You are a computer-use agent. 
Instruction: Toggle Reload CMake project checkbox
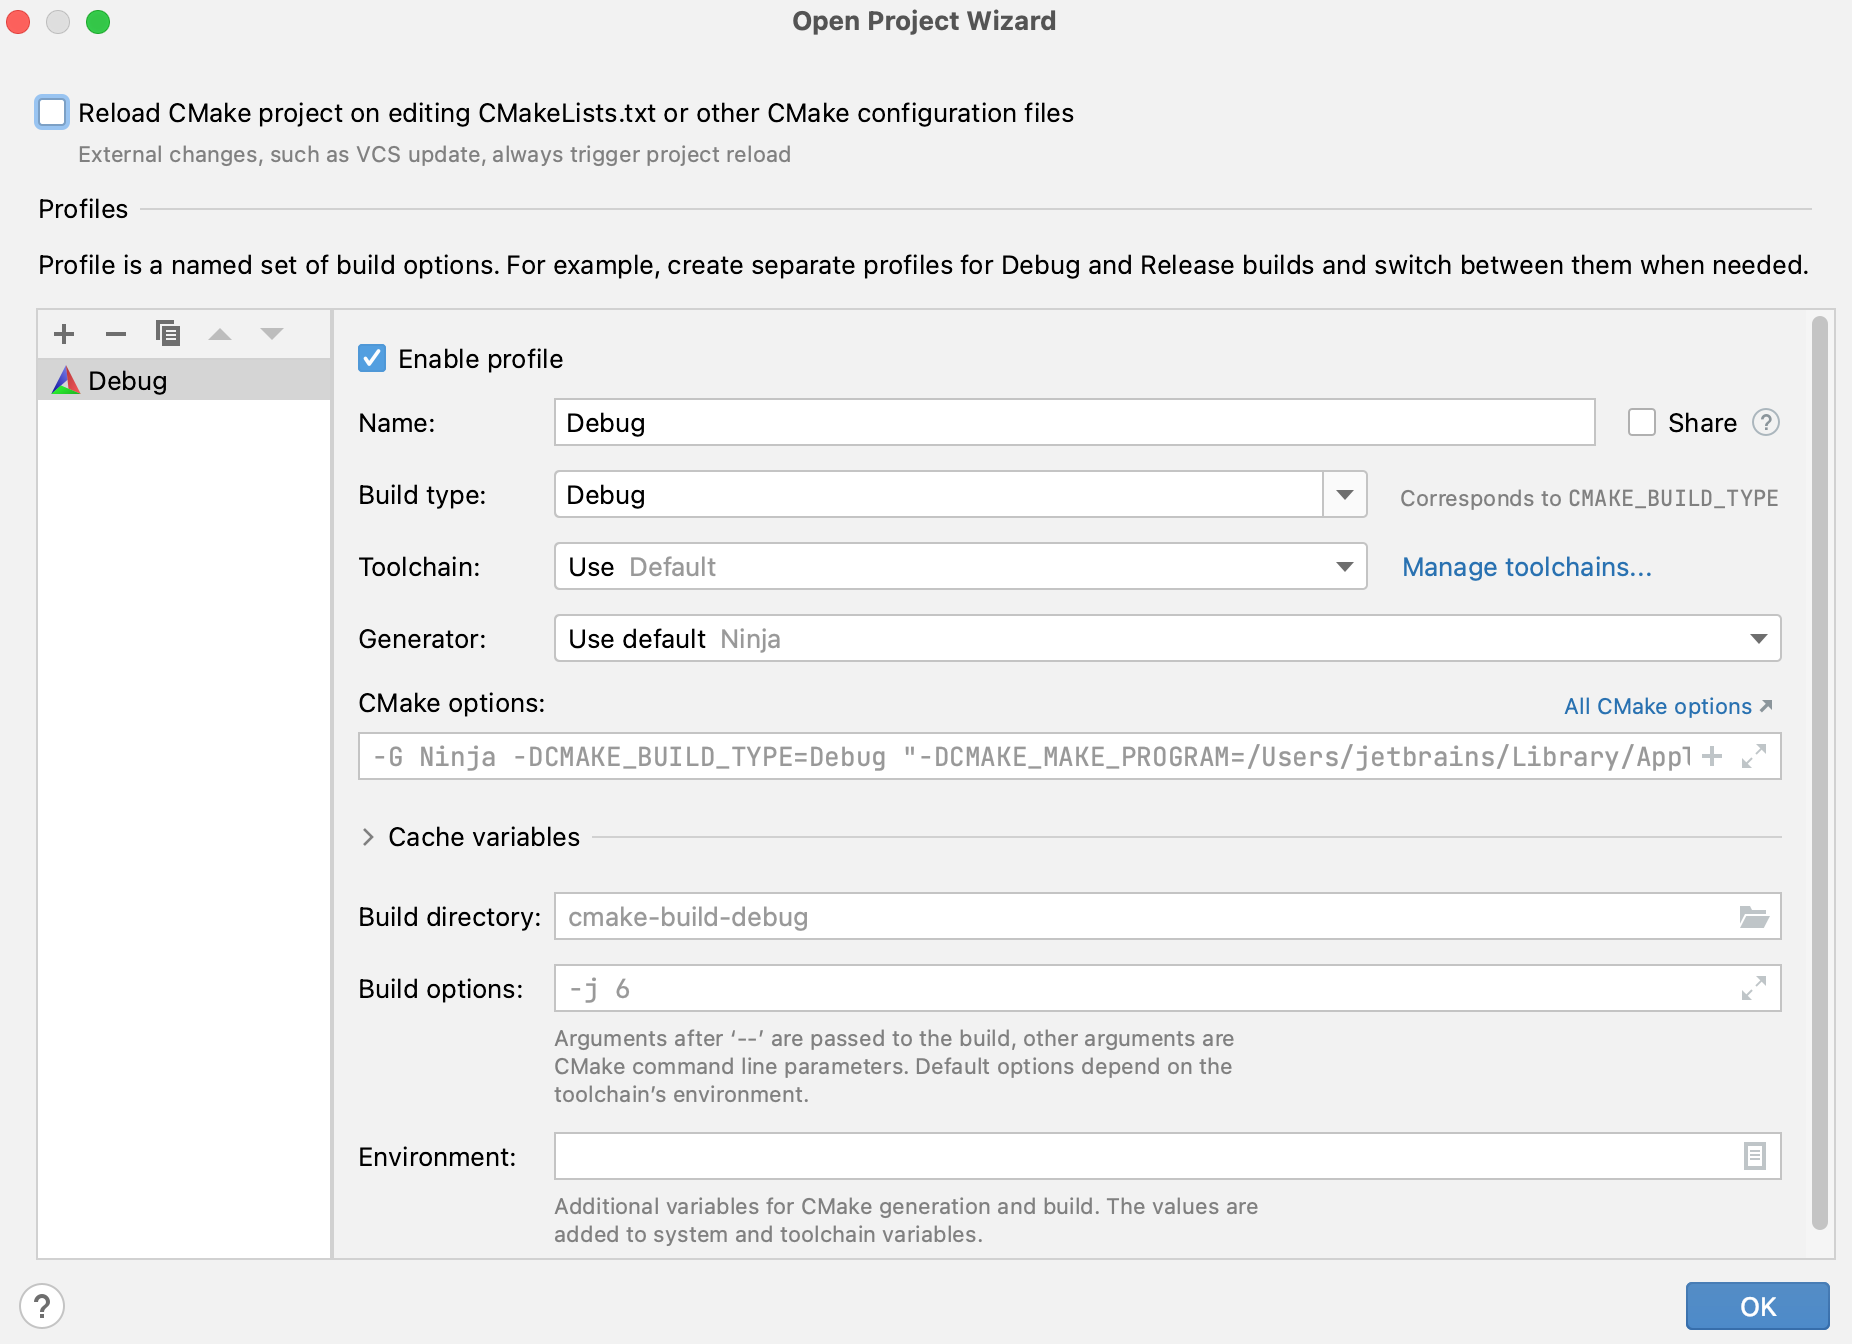(52, 112)
